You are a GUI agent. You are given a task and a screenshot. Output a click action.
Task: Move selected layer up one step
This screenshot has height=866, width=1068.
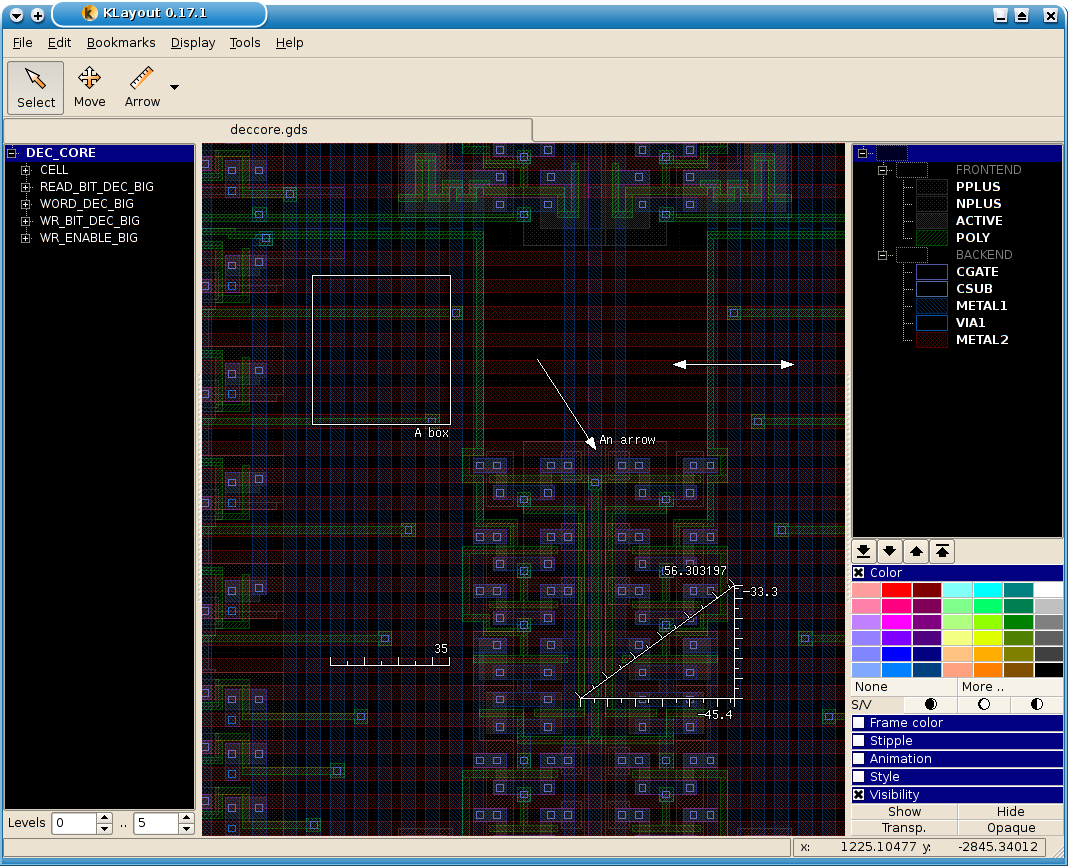pos(915,551)
